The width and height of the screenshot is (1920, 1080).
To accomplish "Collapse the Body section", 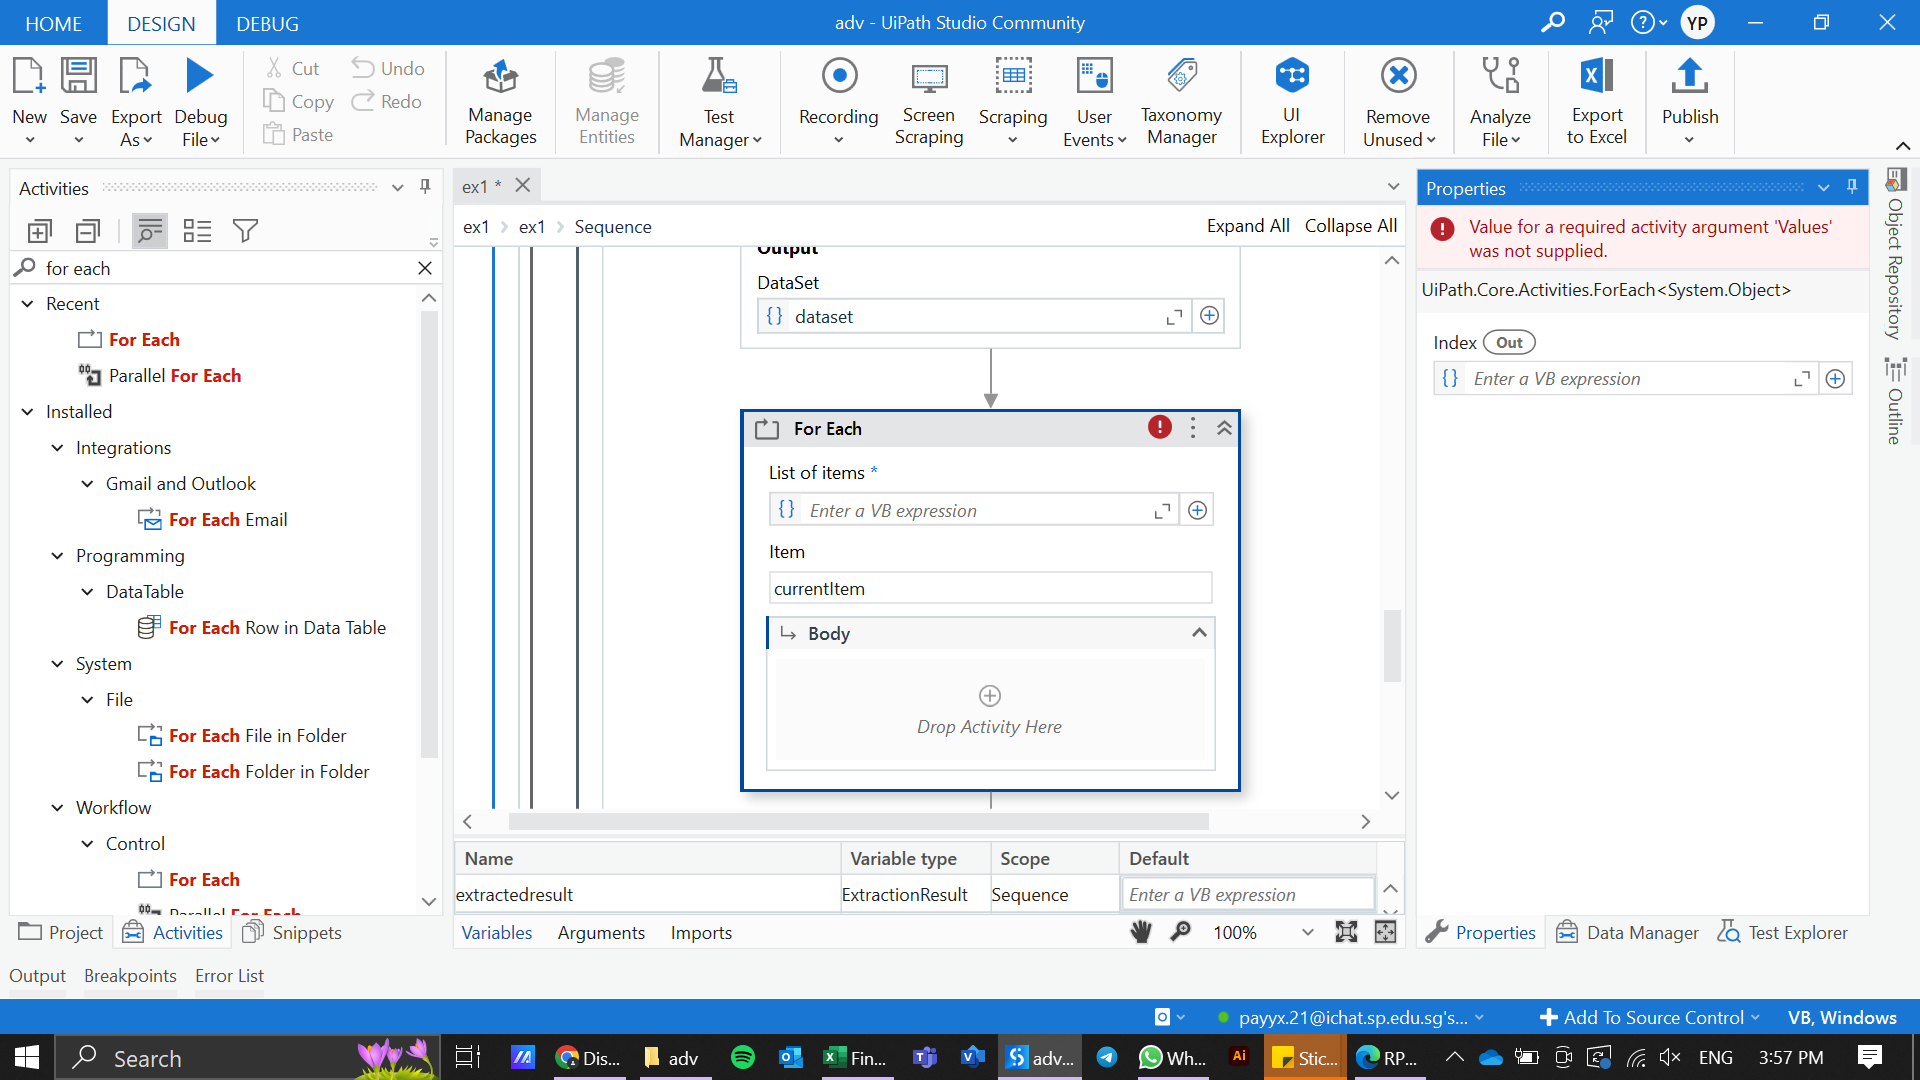I will pos(1199,633).
